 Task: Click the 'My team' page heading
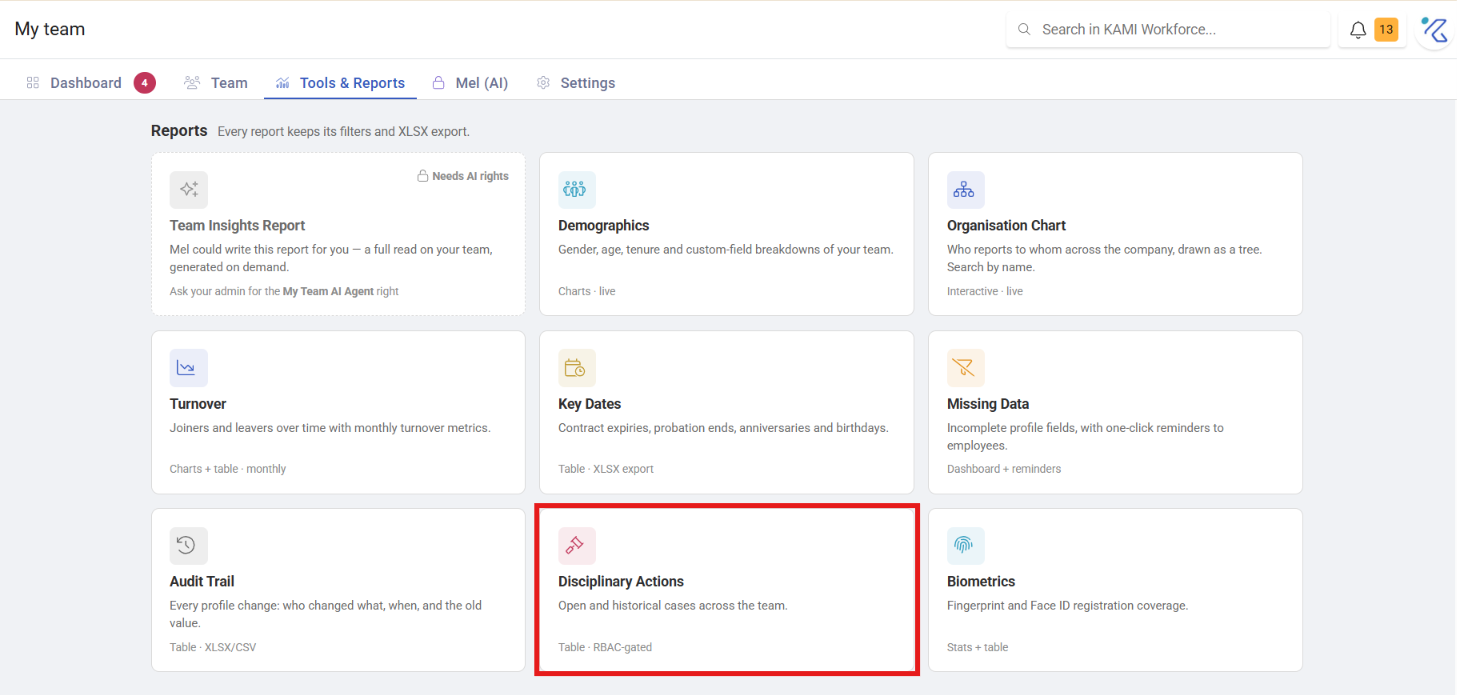[50, 30]
